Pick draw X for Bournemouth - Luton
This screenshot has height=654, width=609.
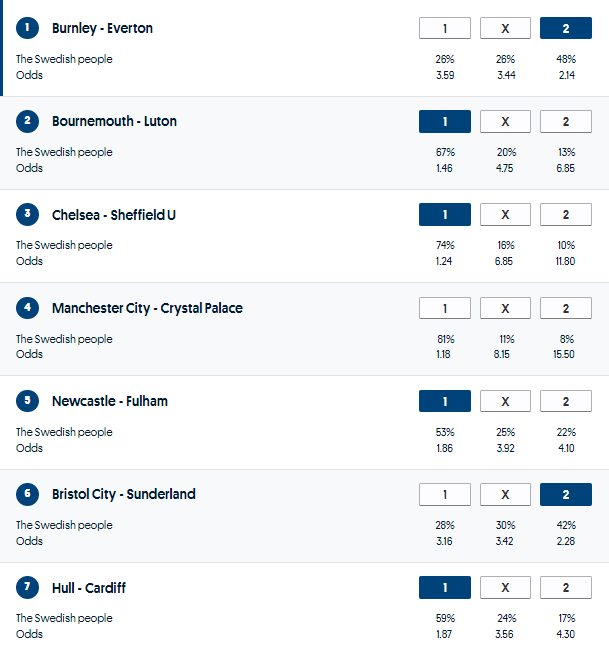505,122
